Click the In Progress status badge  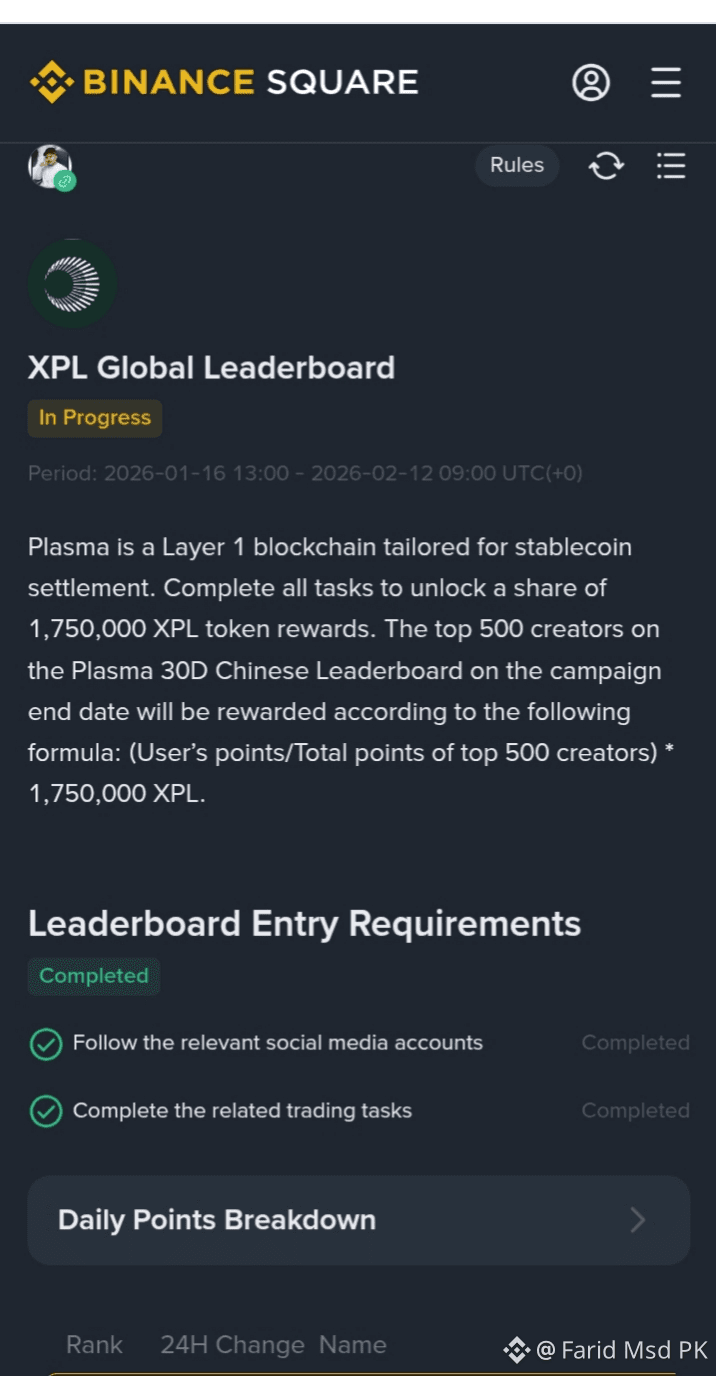coord(95,418)
